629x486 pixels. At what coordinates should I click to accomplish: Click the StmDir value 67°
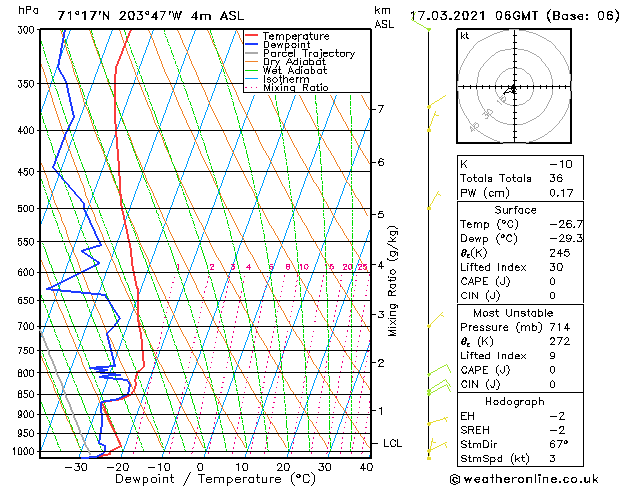[559, 444]
